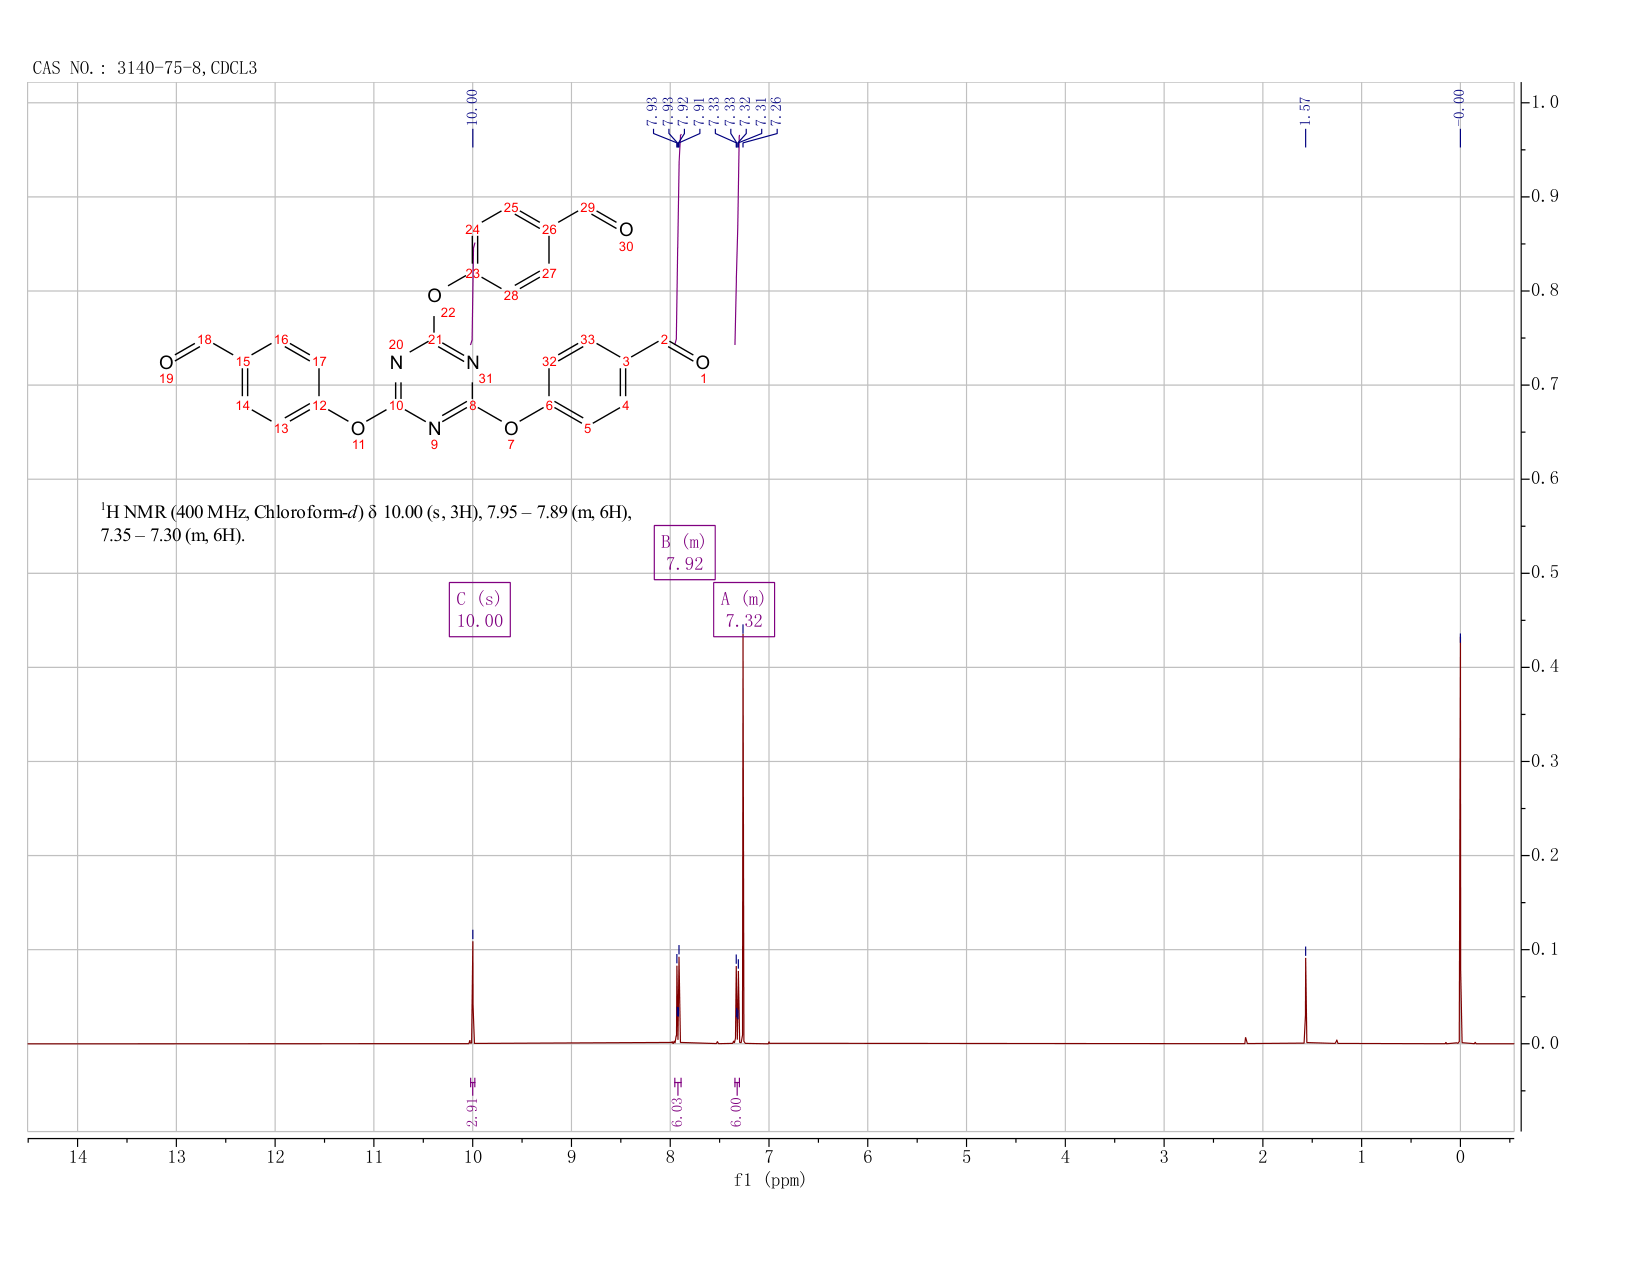Screen dimensions: 1650x1275
Task: Select nitrogen atom numbered 9 in the structure
Action: click(434, 429)
